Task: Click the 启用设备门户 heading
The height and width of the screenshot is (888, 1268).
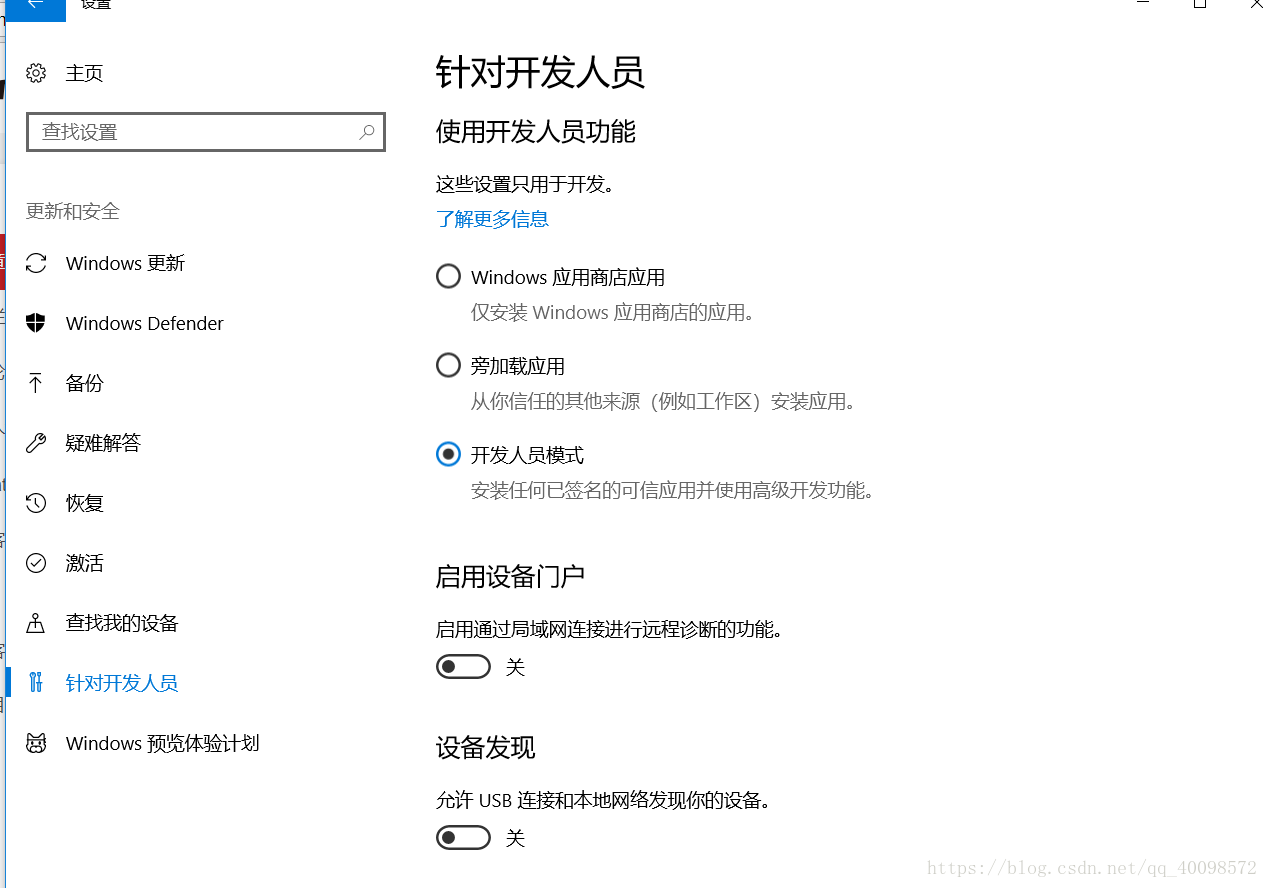Action: point(511,577)
